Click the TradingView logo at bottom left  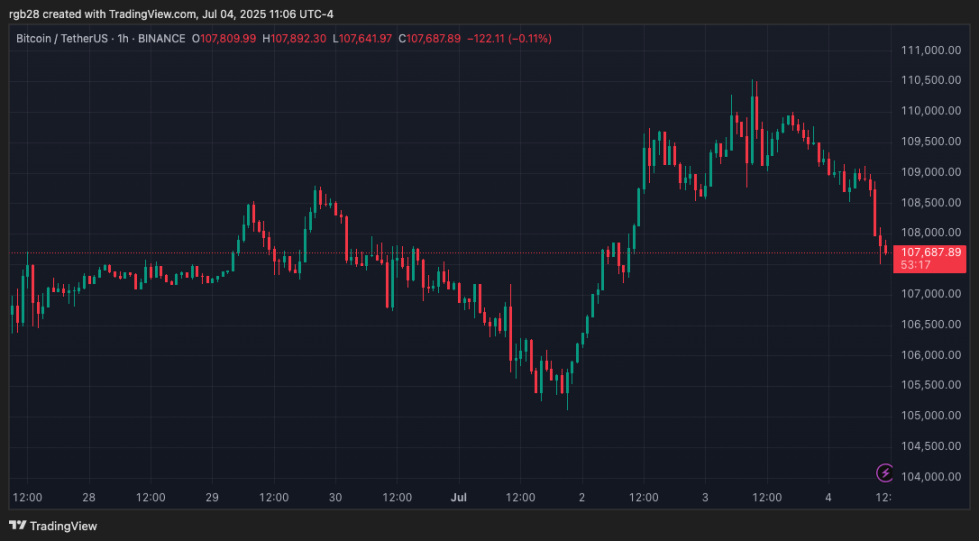53,525
